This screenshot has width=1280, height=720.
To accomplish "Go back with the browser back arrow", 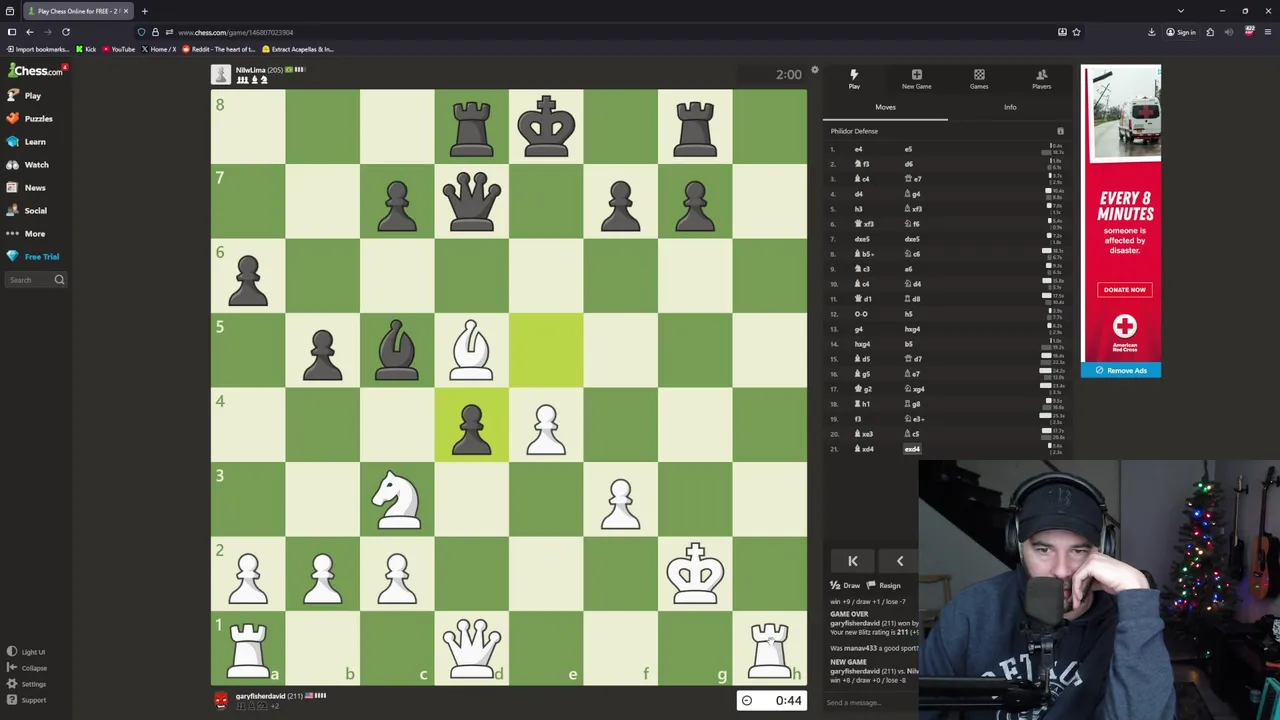I will coord(29,32).
